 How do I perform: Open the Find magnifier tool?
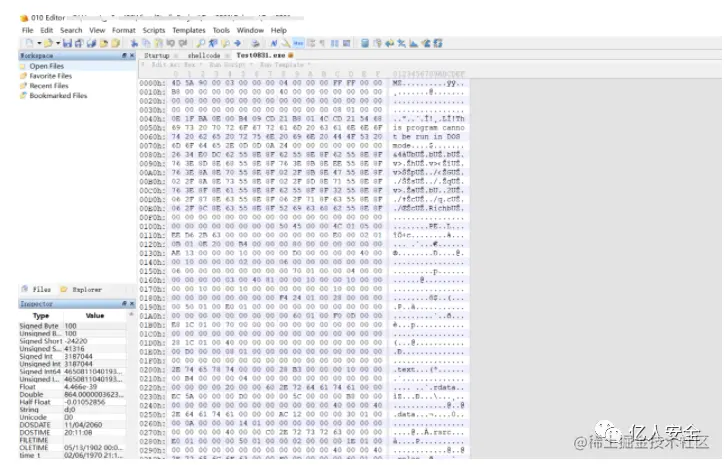(x=200, y=43)
